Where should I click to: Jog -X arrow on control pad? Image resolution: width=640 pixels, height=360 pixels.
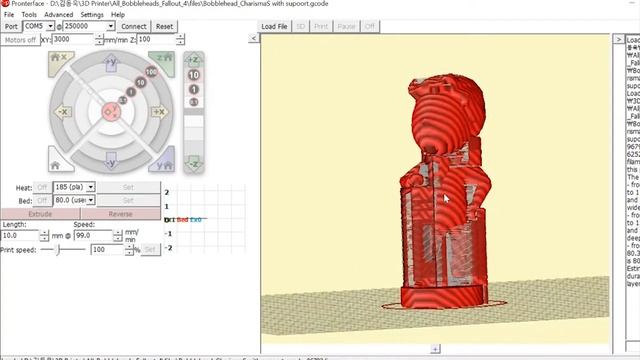point(63,111)
